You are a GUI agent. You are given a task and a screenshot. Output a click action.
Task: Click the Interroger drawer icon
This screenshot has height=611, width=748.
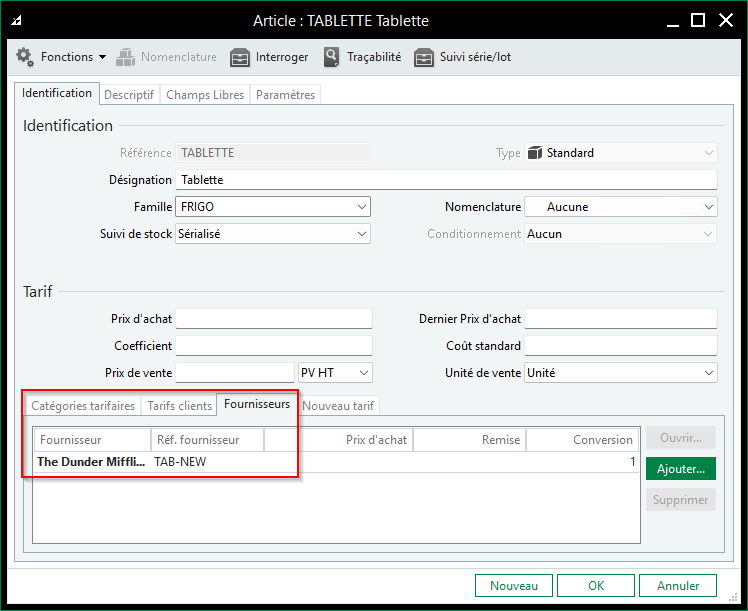[239, 57]
